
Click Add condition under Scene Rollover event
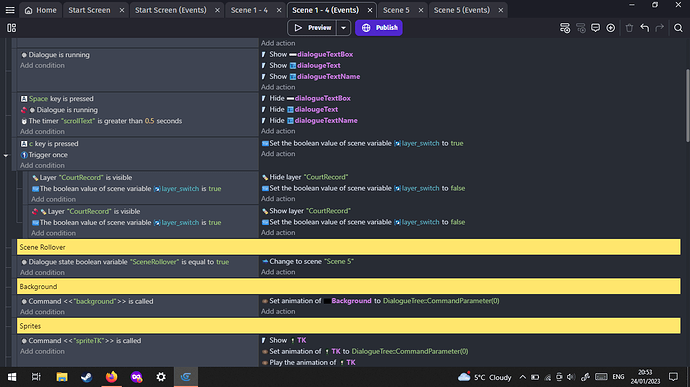(x=42, y=273)
